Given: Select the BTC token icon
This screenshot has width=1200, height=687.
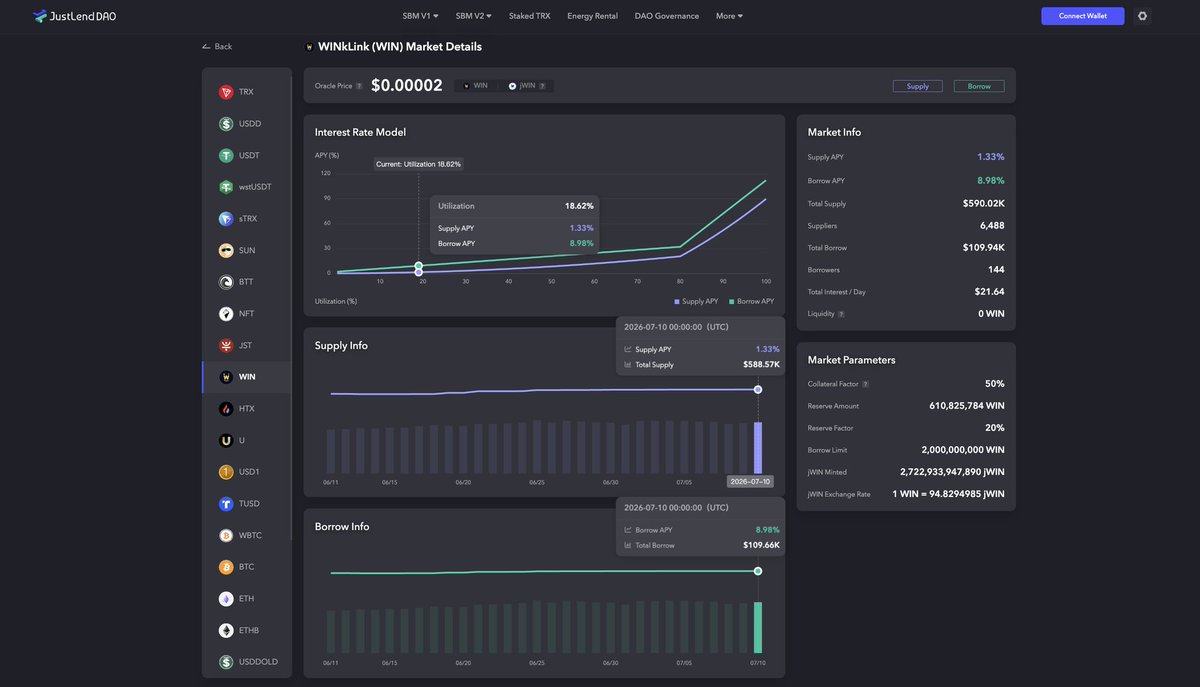Looking at the screenshot, I should pyautogui.click(x=226, y=567).
